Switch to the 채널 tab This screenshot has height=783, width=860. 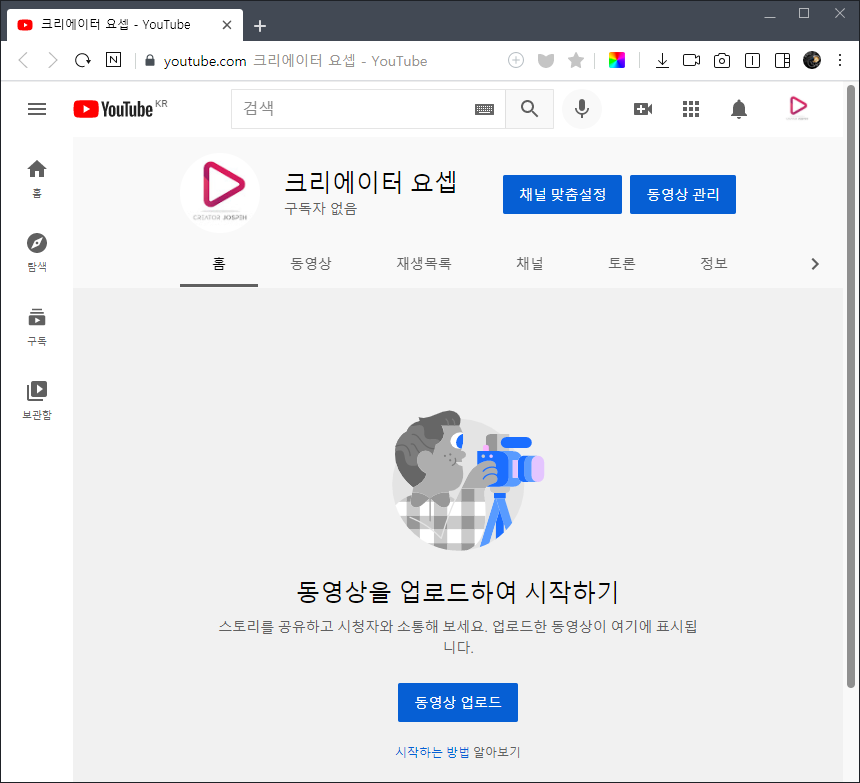coord(530,264)
